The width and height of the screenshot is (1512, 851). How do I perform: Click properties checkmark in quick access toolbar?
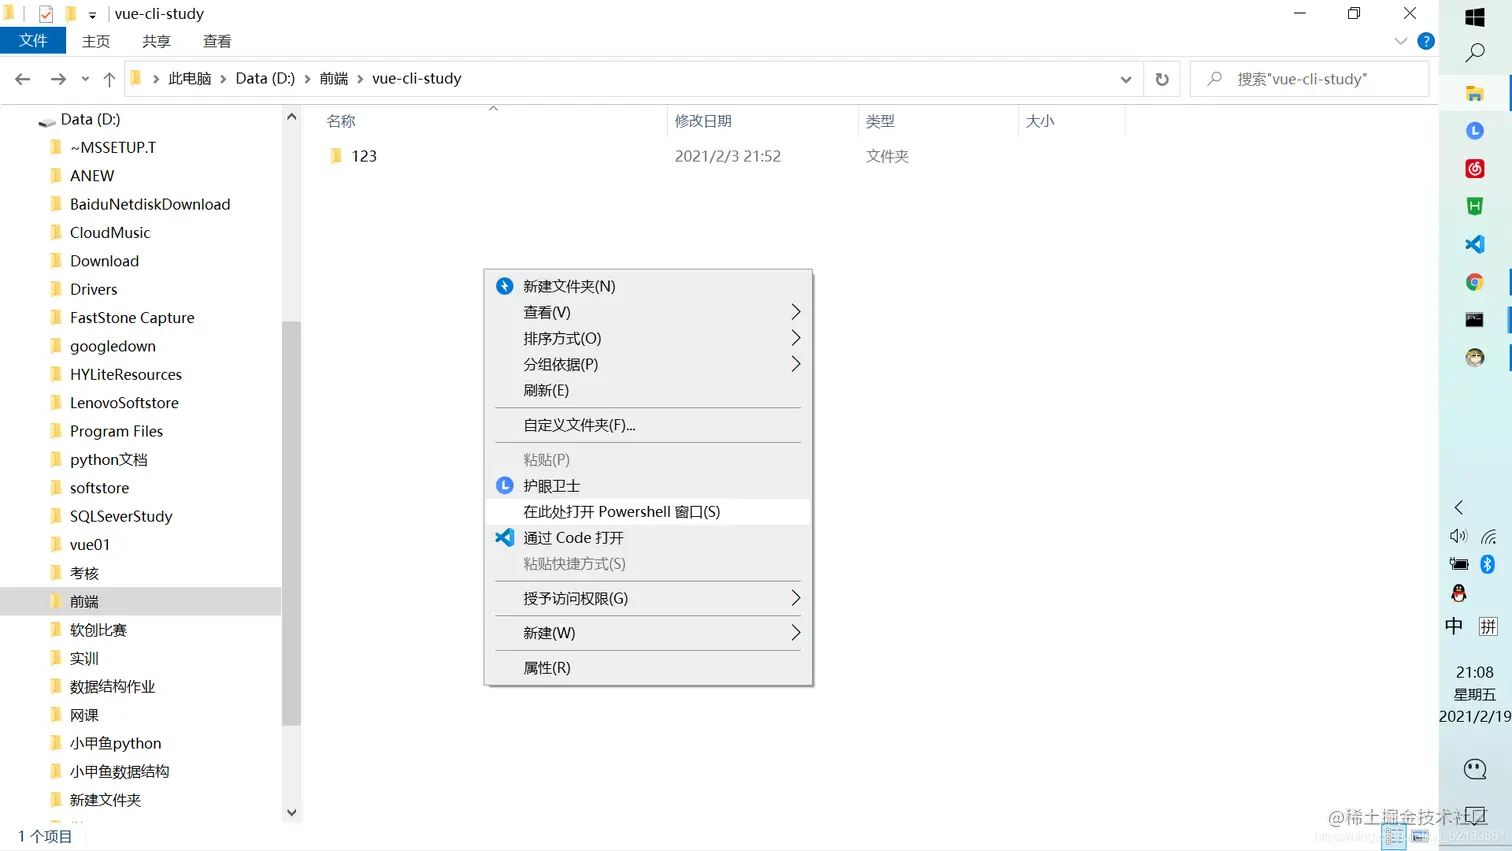click(46, 14)
